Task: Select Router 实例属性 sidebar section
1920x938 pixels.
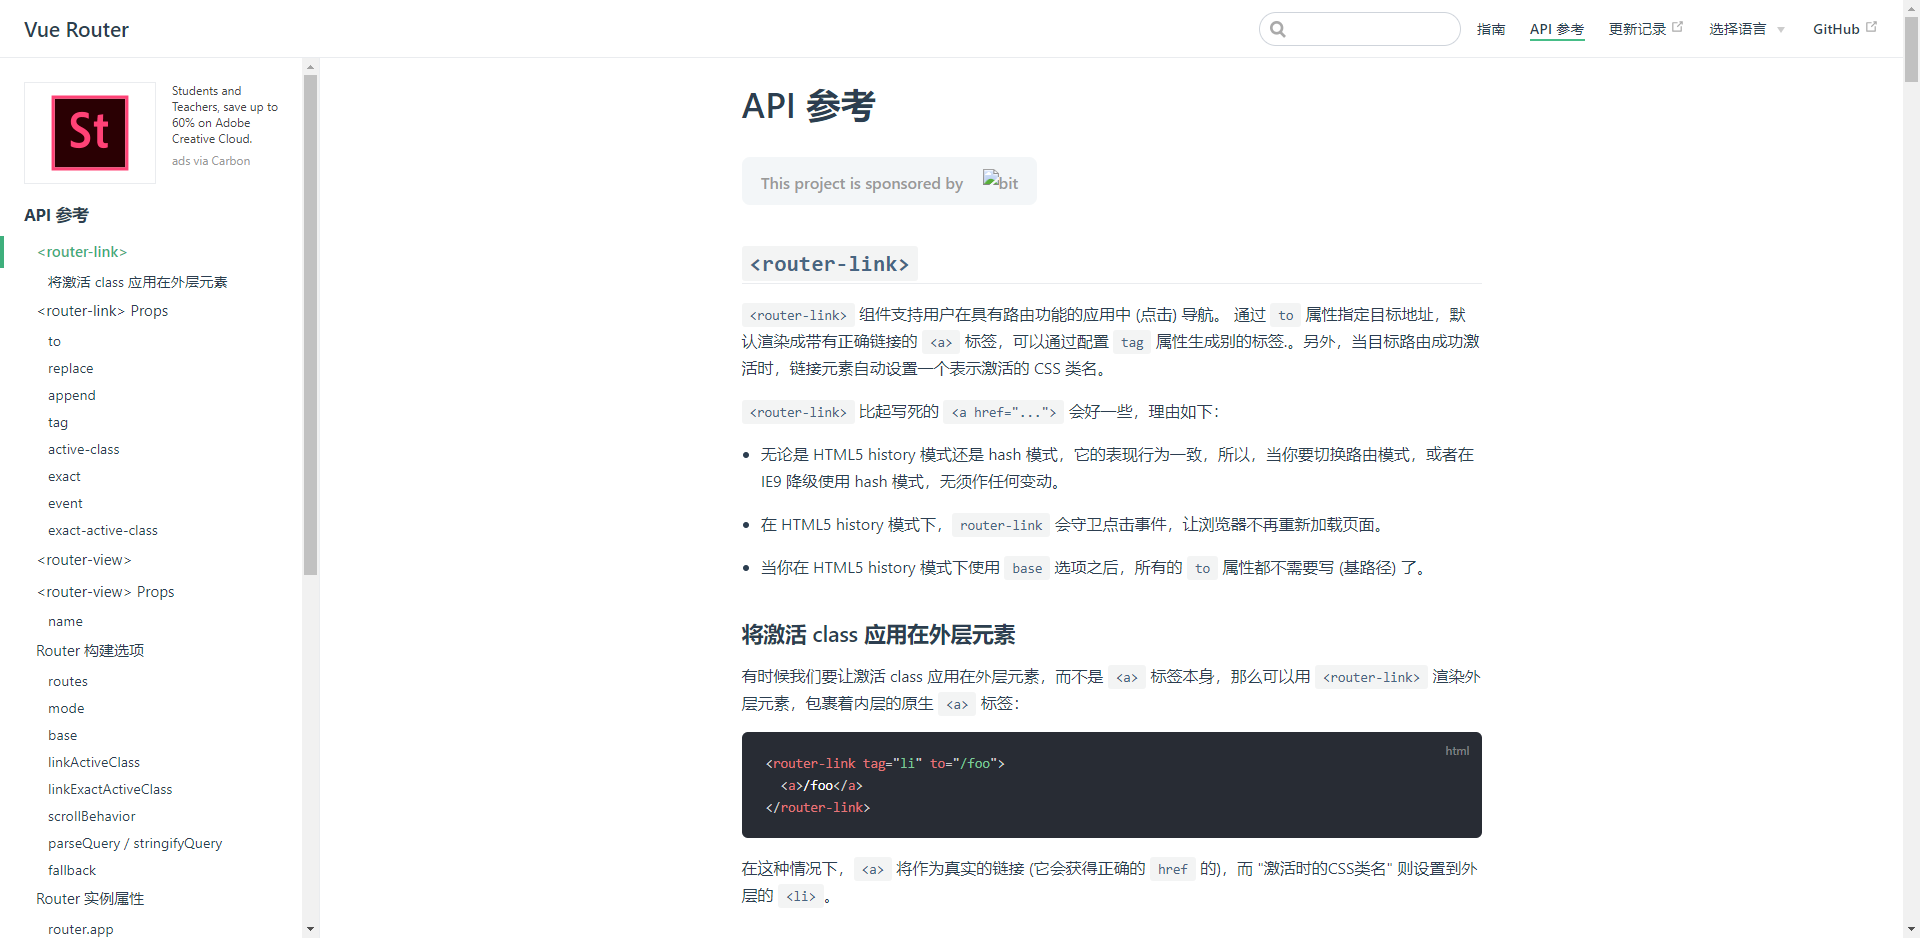Action: (x=90, y=898)
